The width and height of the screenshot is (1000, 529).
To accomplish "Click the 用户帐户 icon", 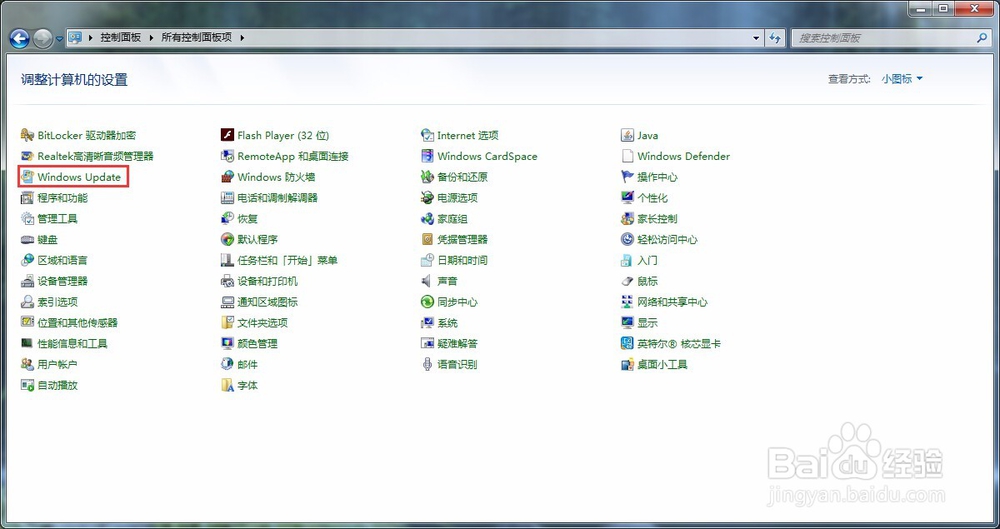I will 27,364.
